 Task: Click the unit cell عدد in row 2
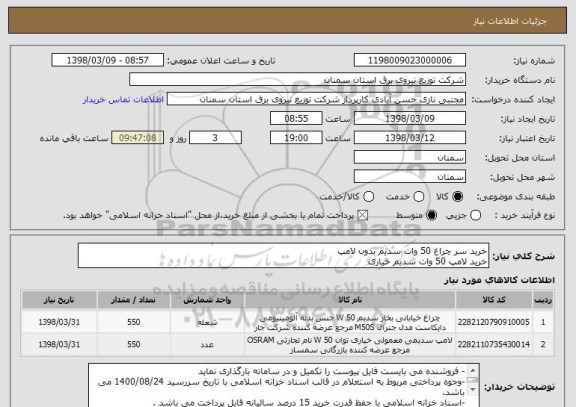click(207, 345)
